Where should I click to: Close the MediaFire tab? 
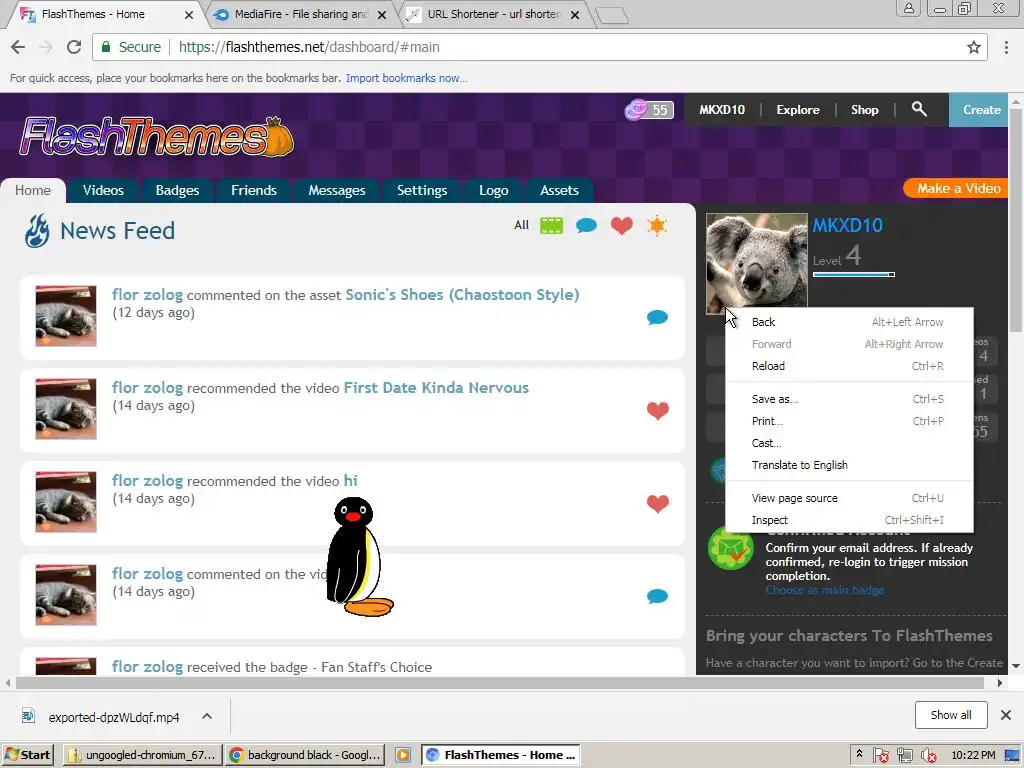(x=382, y=14)
